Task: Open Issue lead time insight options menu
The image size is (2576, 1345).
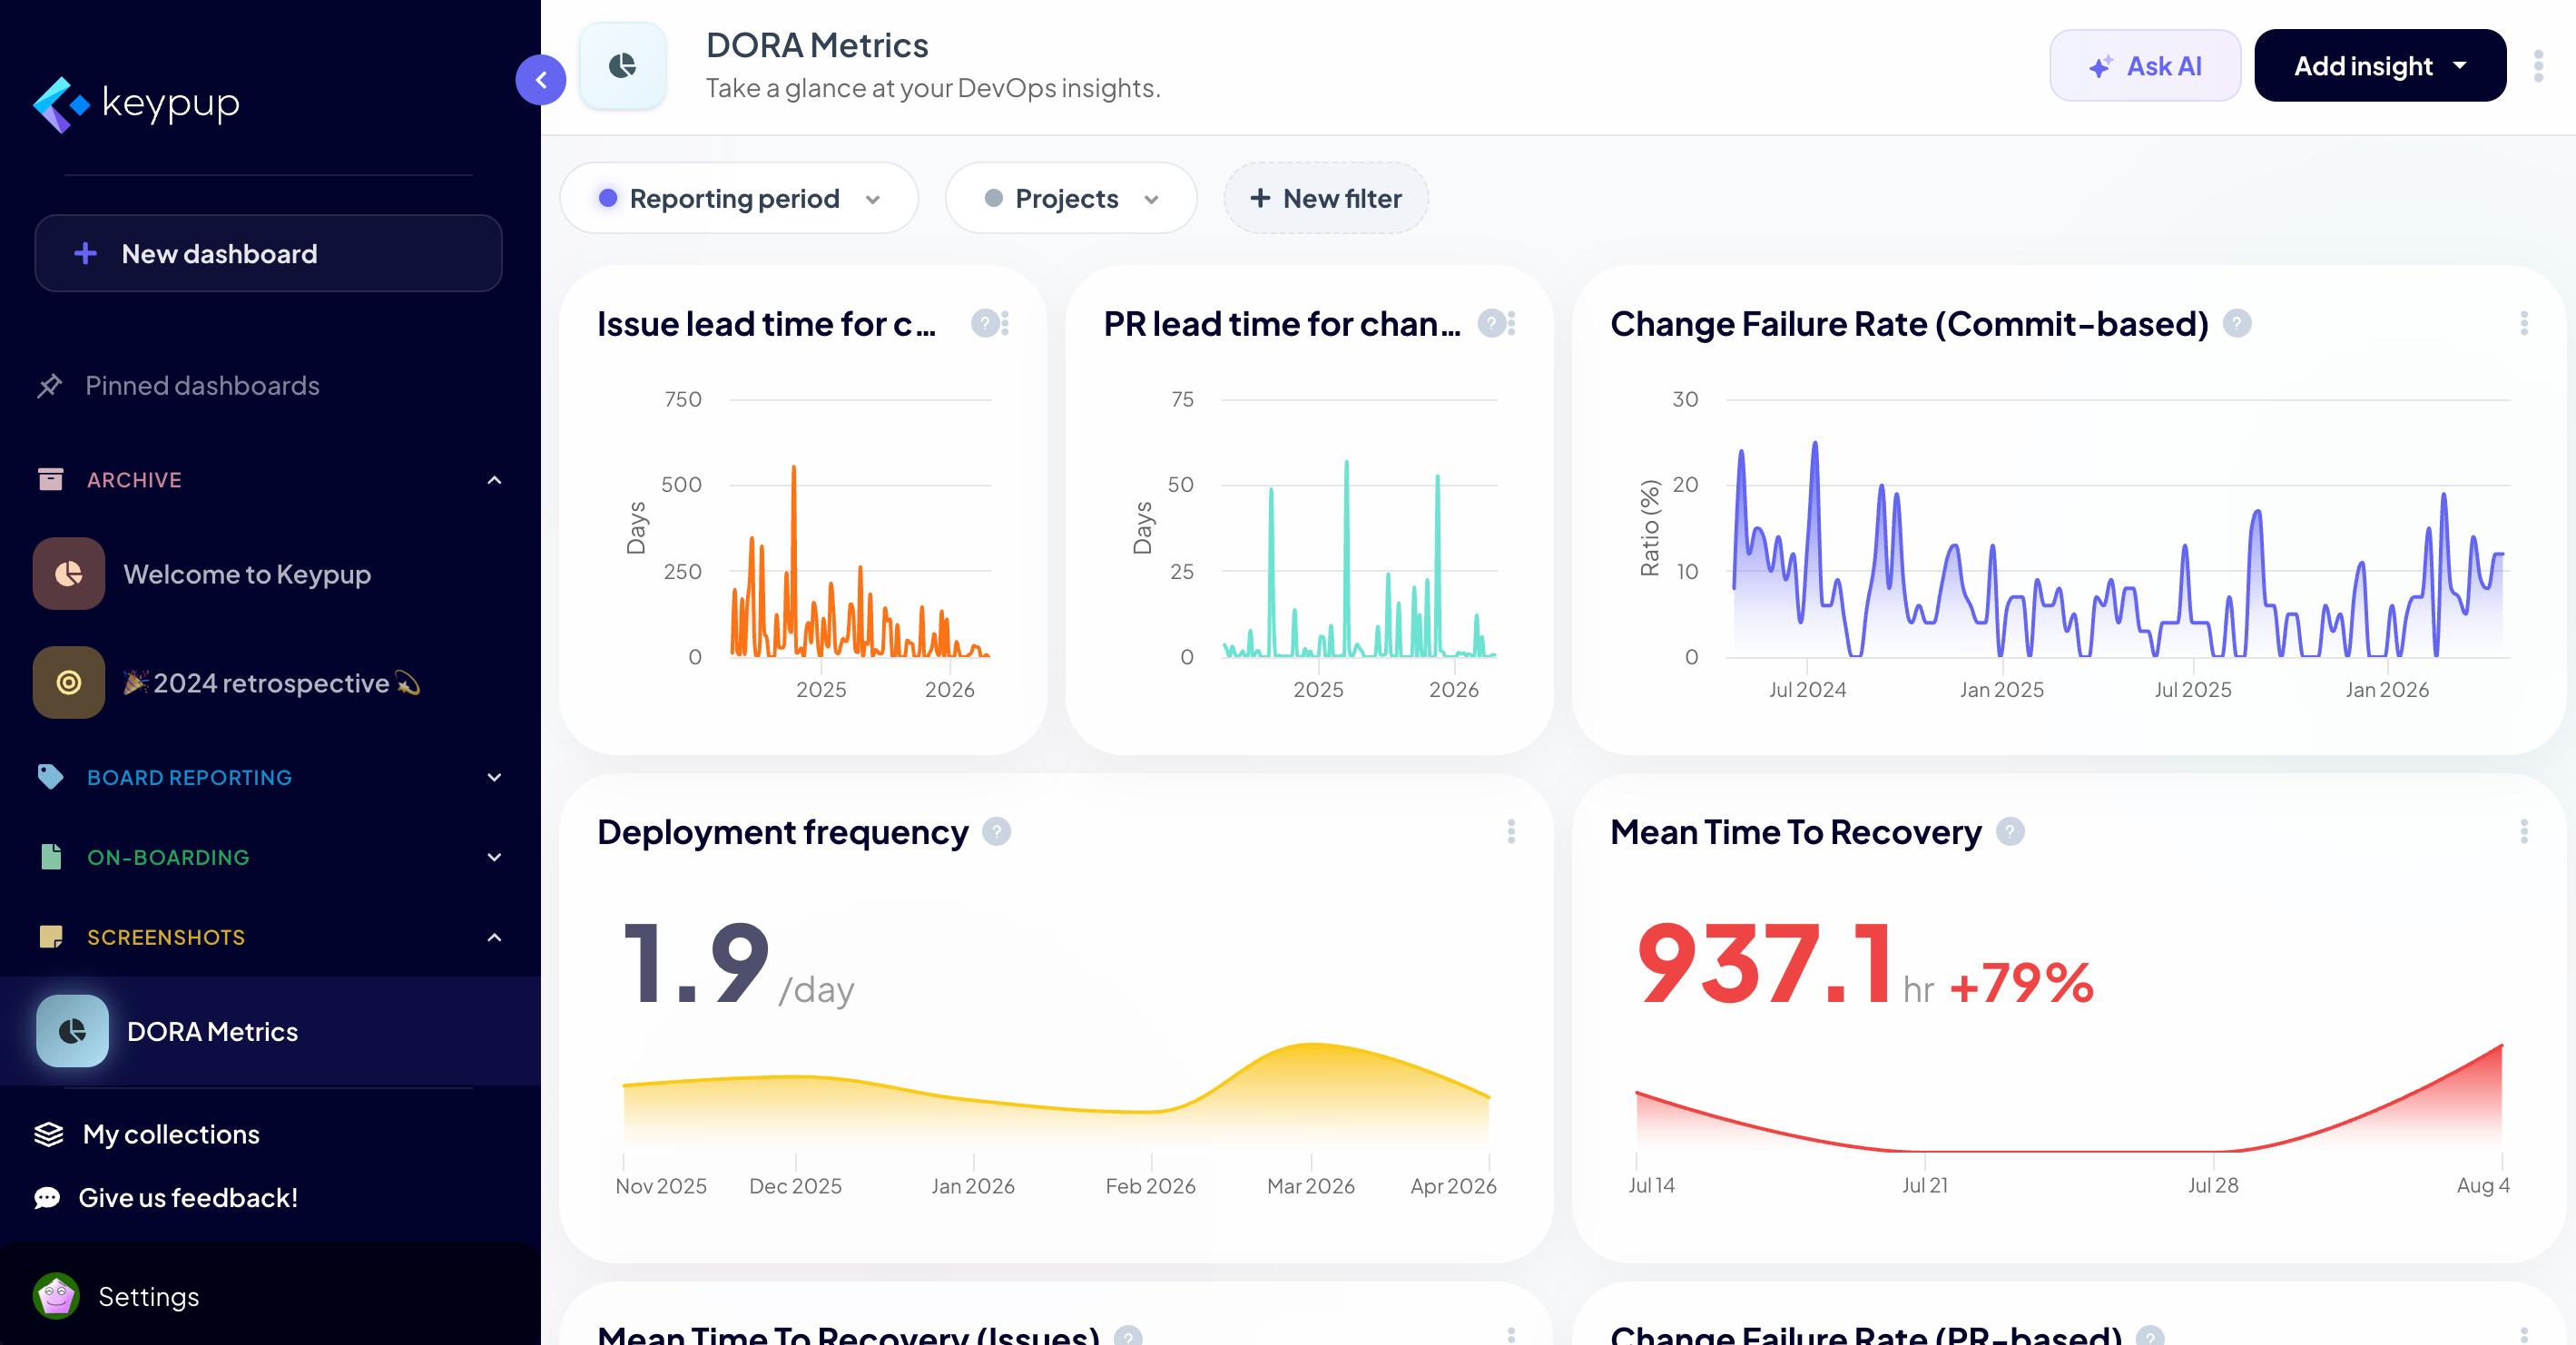Action: pos(1005,324)
